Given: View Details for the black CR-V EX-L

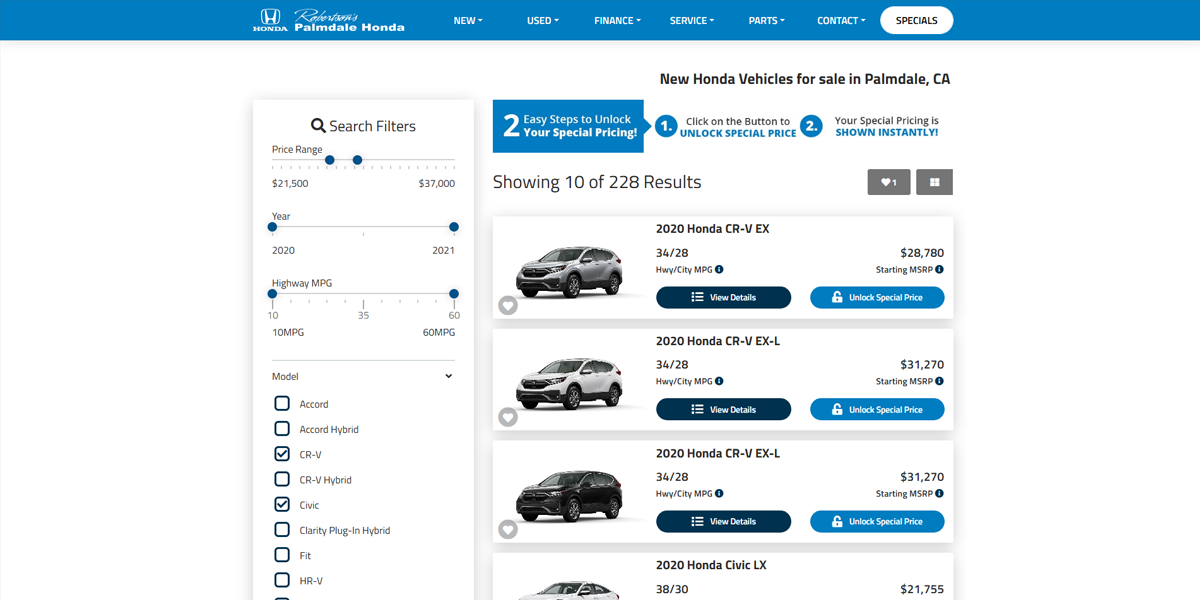Looking at the screenshot, I should (723, 521).
